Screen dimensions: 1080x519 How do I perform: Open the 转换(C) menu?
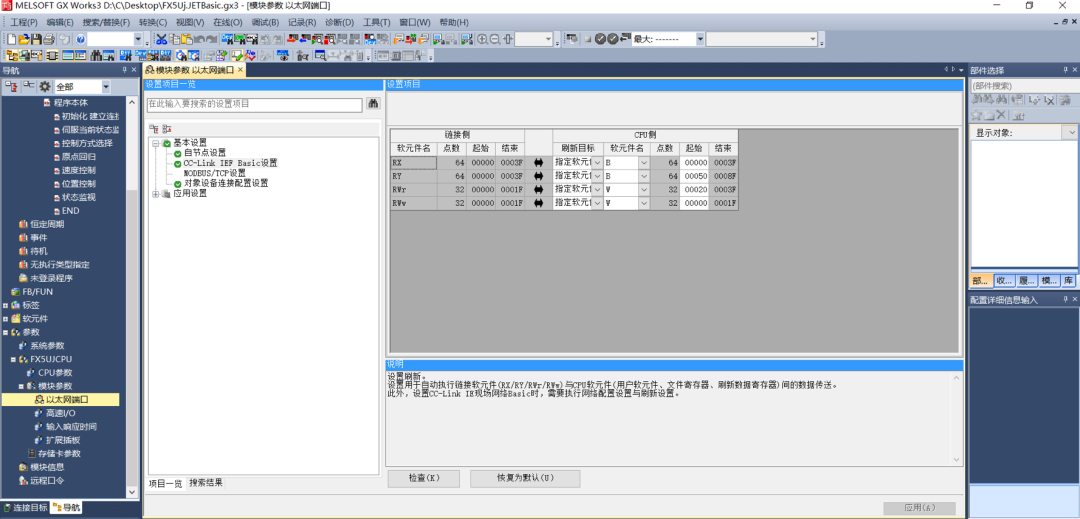pyautogui.click(x=153, y=22)
